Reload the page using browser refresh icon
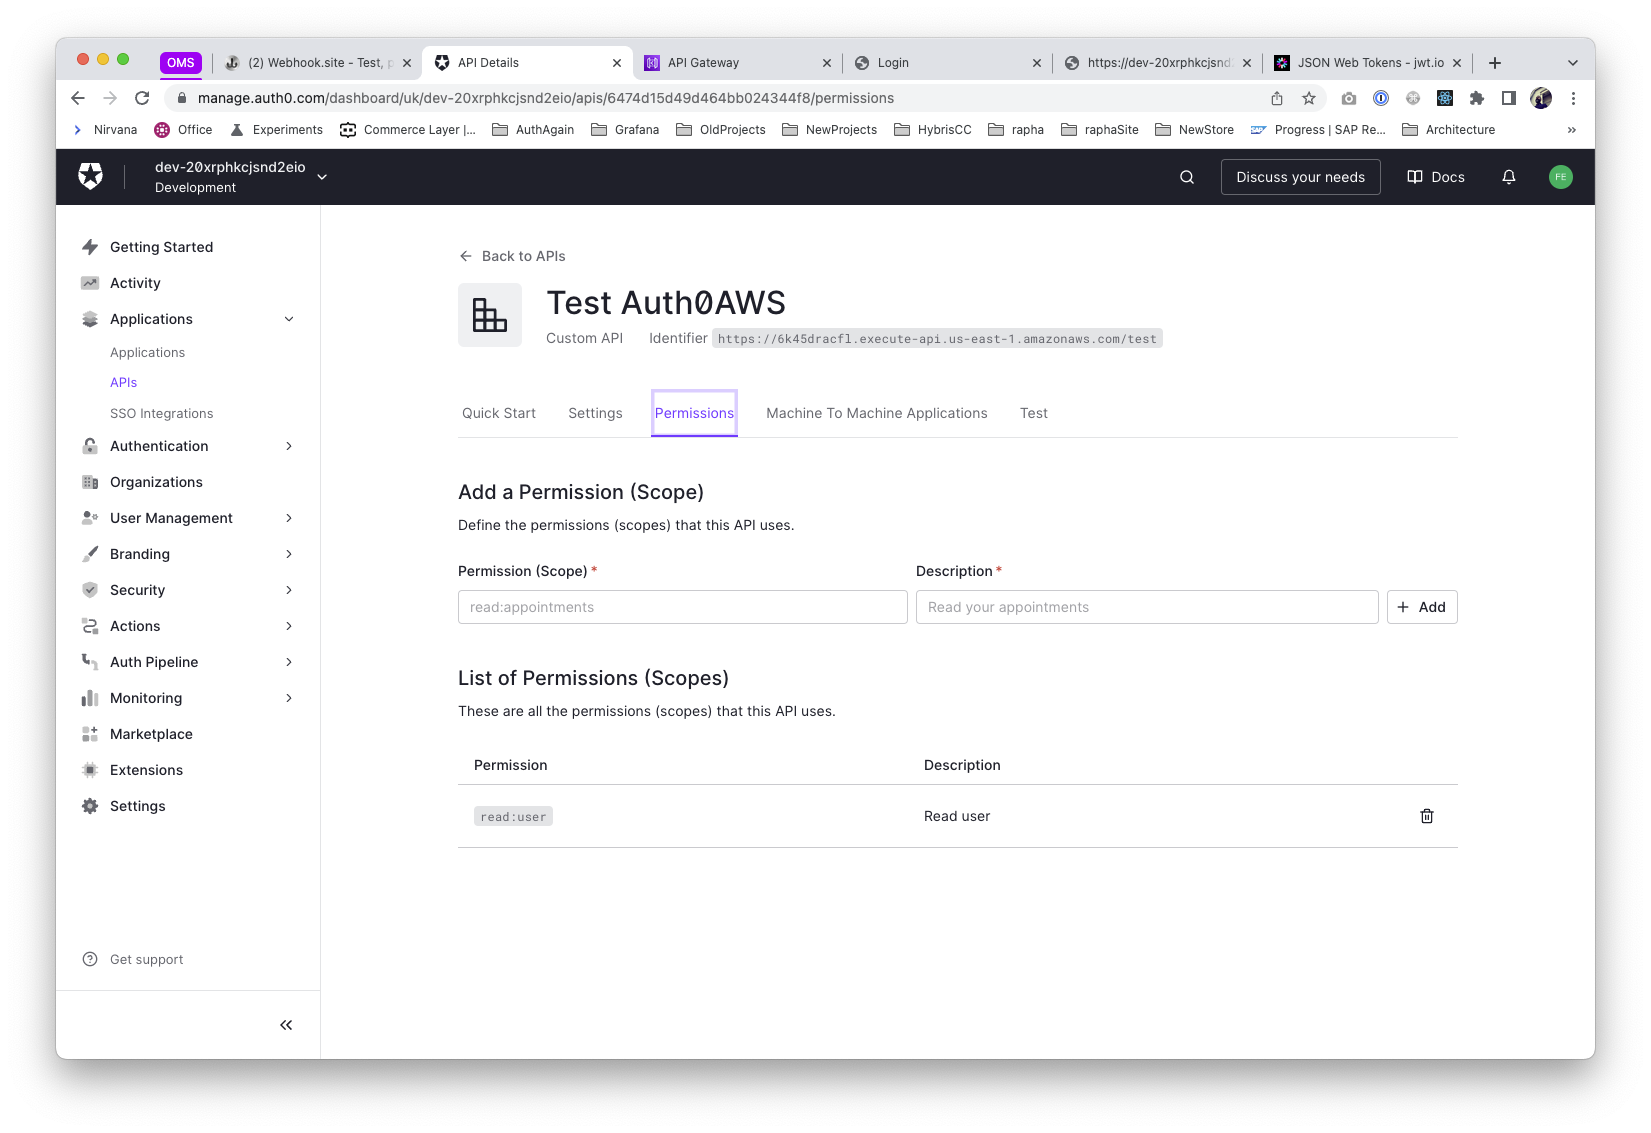1651x1133 pixels. [142, 98]
